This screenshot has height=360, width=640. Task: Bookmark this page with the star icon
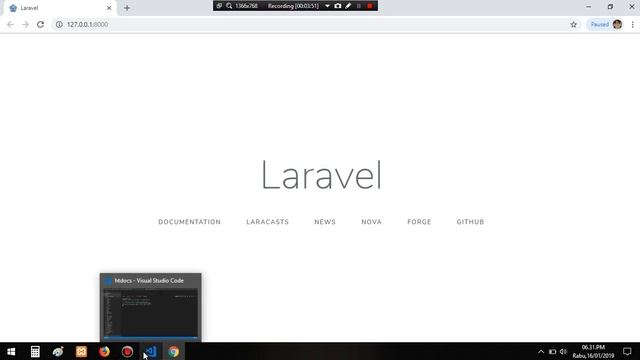coord(573,24)
